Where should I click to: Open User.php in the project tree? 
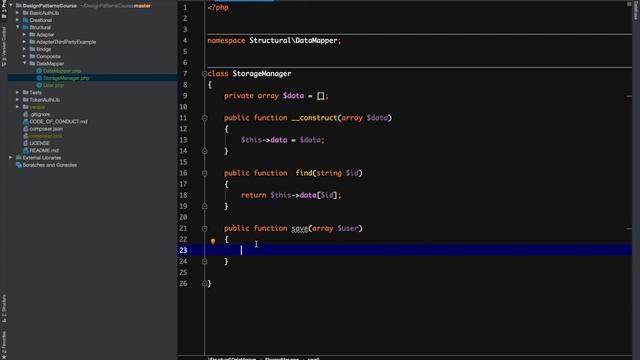click(x=53, y=85)
